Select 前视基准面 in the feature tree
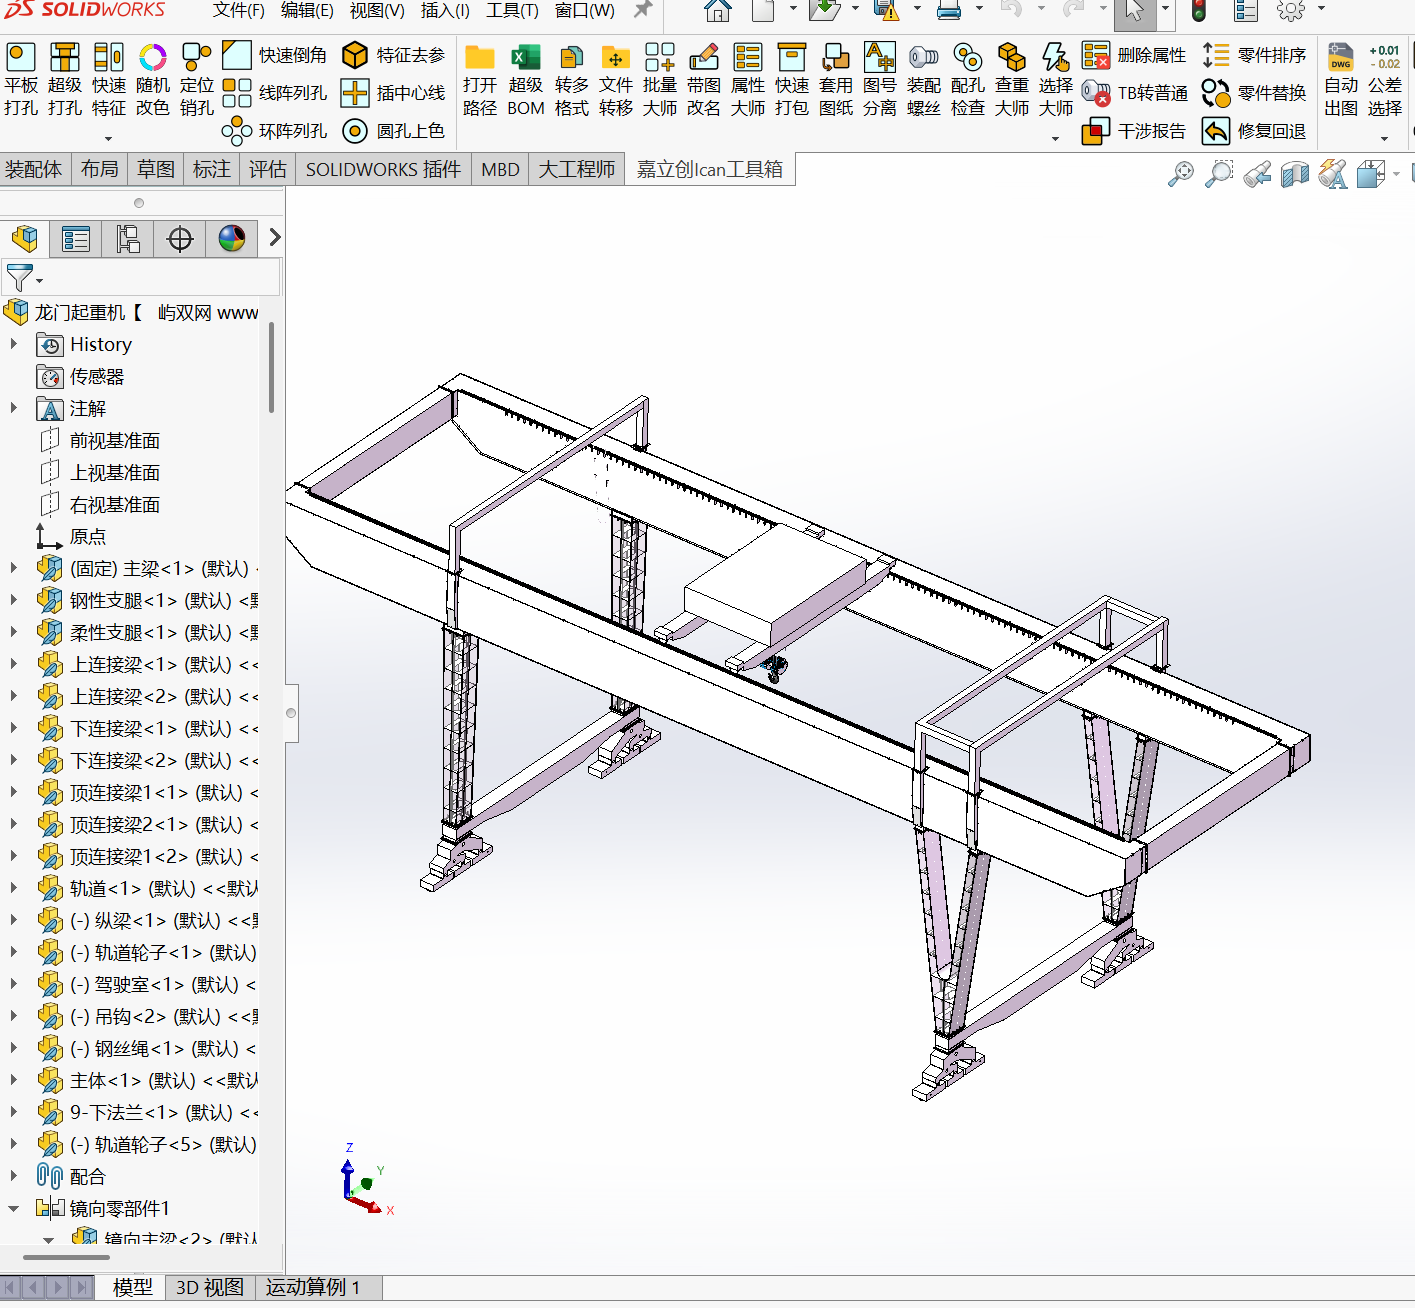1415x1308 pixels. click(x=114, y=441)
